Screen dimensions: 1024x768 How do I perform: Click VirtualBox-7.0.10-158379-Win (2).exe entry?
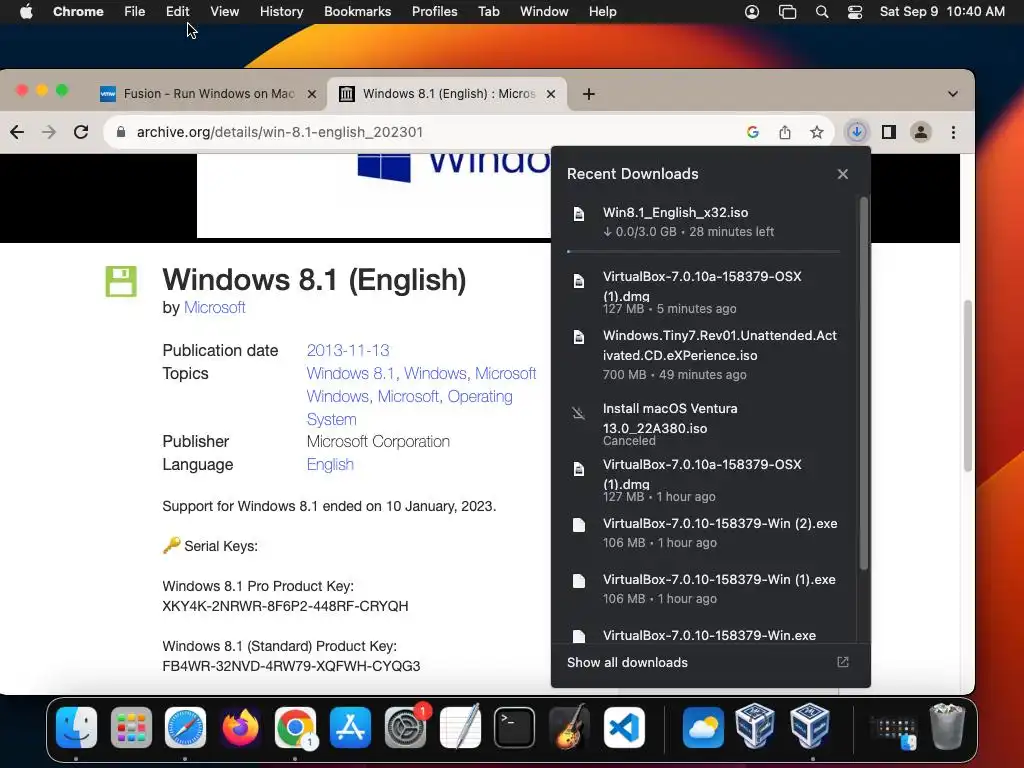coord(705,533)
